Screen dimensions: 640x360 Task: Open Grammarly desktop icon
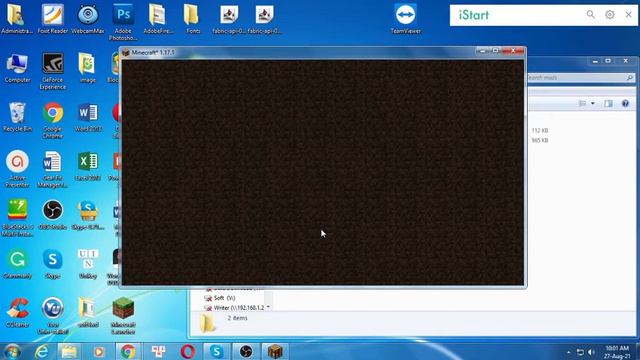pyautogui.click(x=17, y=264)
